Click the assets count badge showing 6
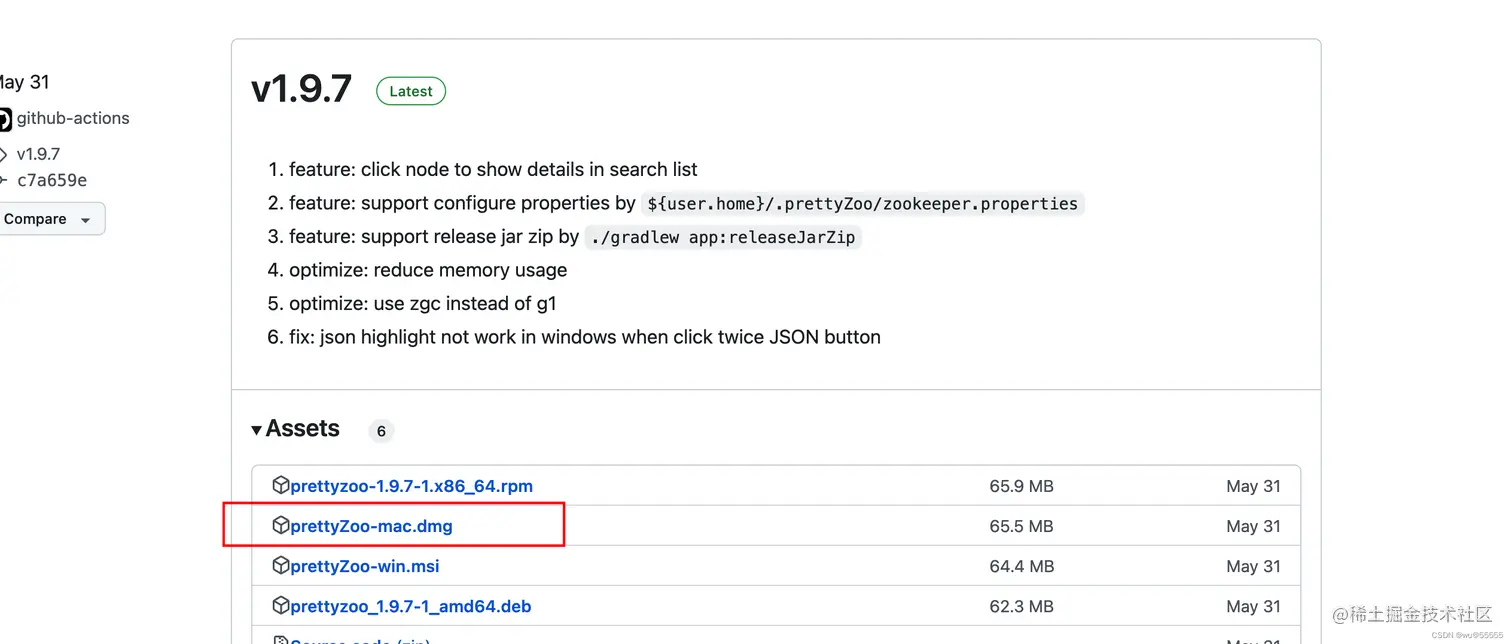This screenshot has height=644, width=1512. 380,431
